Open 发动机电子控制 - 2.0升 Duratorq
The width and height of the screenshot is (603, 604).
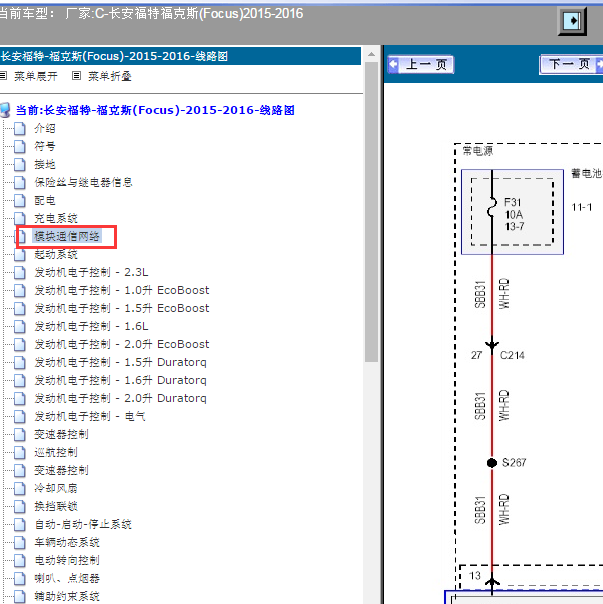pos(121,398)
